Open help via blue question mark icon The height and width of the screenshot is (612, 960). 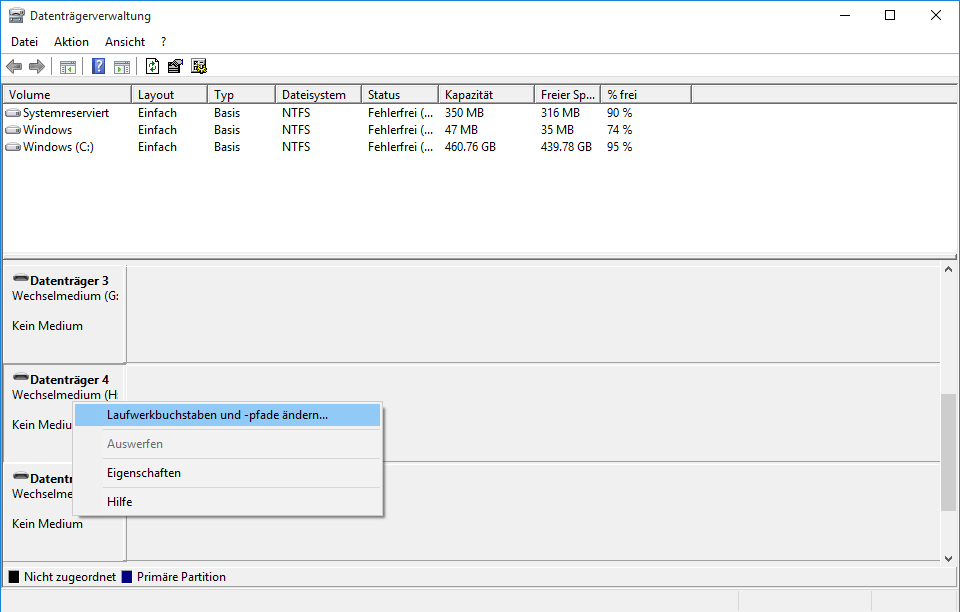[99, 67]
